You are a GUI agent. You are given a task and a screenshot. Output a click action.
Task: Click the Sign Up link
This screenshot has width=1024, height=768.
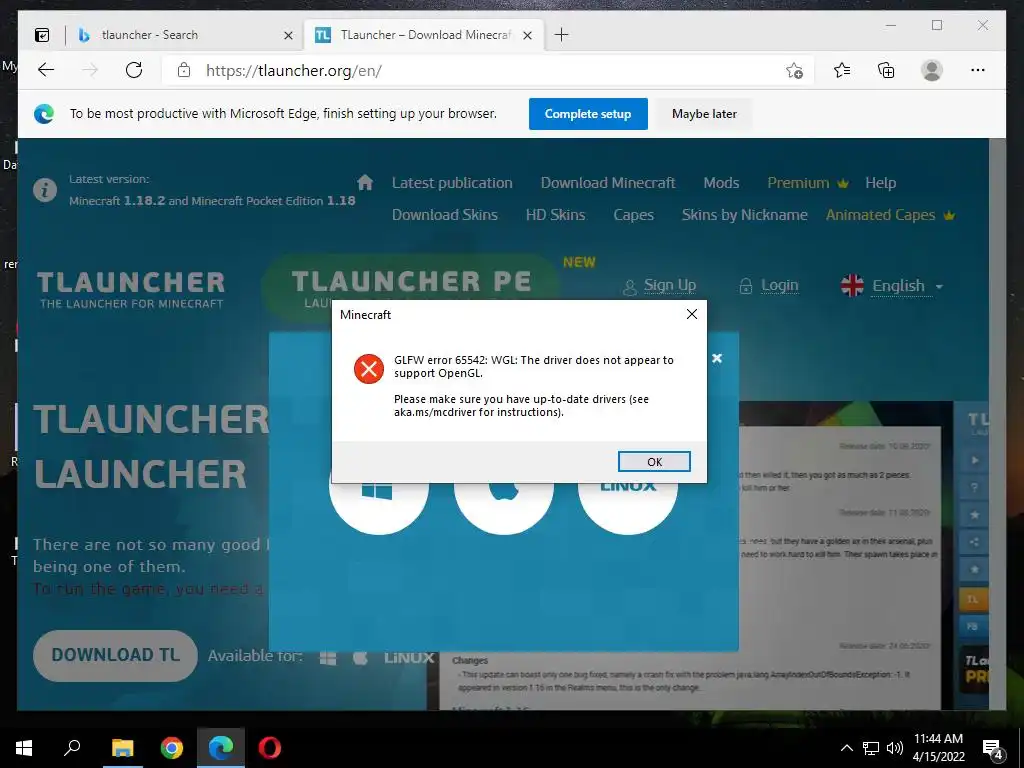pos(660,285)
